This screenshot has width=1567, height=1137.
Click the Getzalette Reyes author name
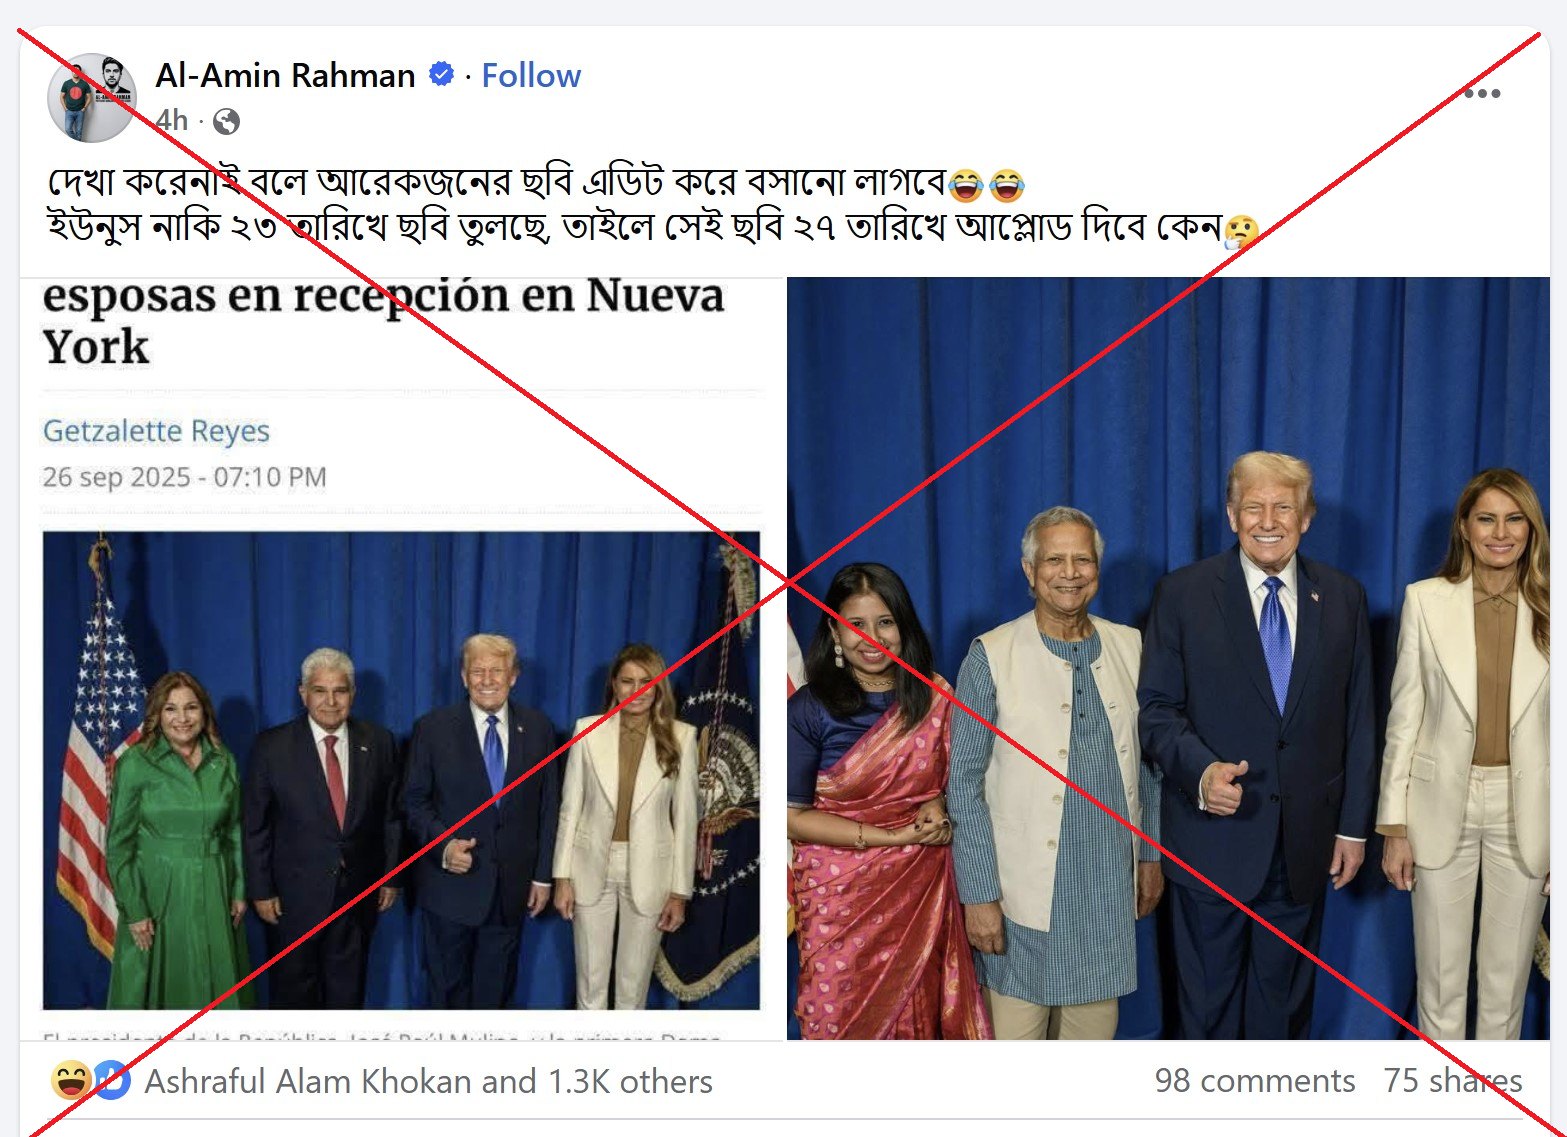tap(156, 430)
